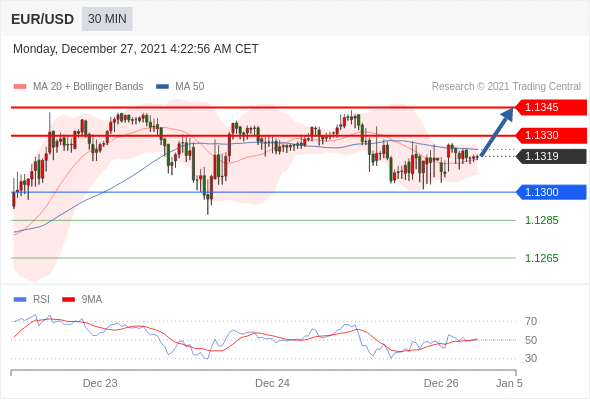
Task: Click the green 1.1265 support label
Action: [x=541, y=258]
